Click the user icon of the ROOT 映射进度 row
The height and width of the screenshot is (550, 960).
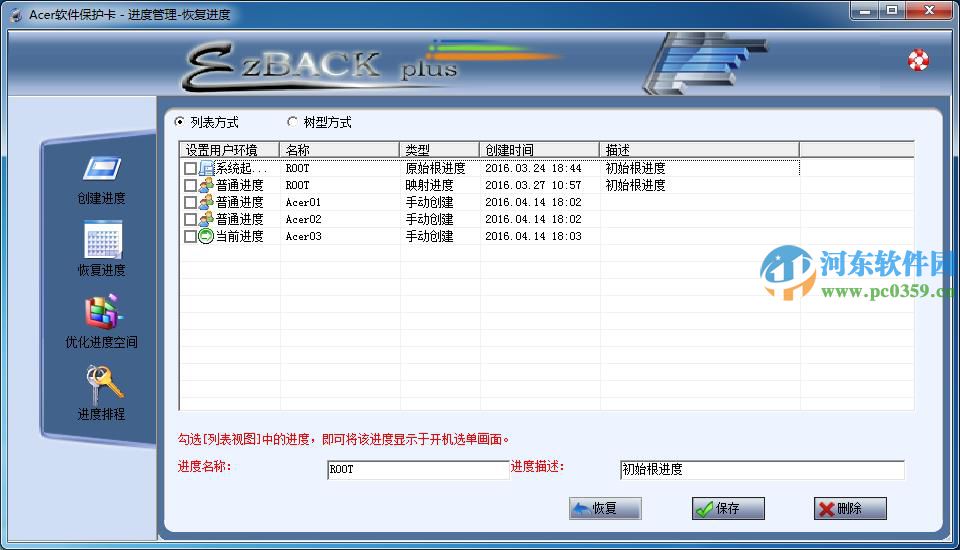206,185
